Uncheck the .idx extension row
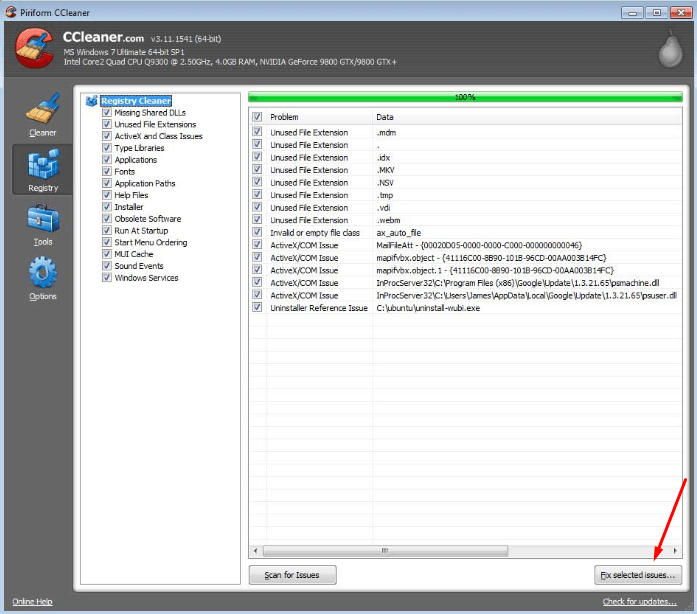The width and height of the screenshot is (697, 614). (x=257, y=157)
